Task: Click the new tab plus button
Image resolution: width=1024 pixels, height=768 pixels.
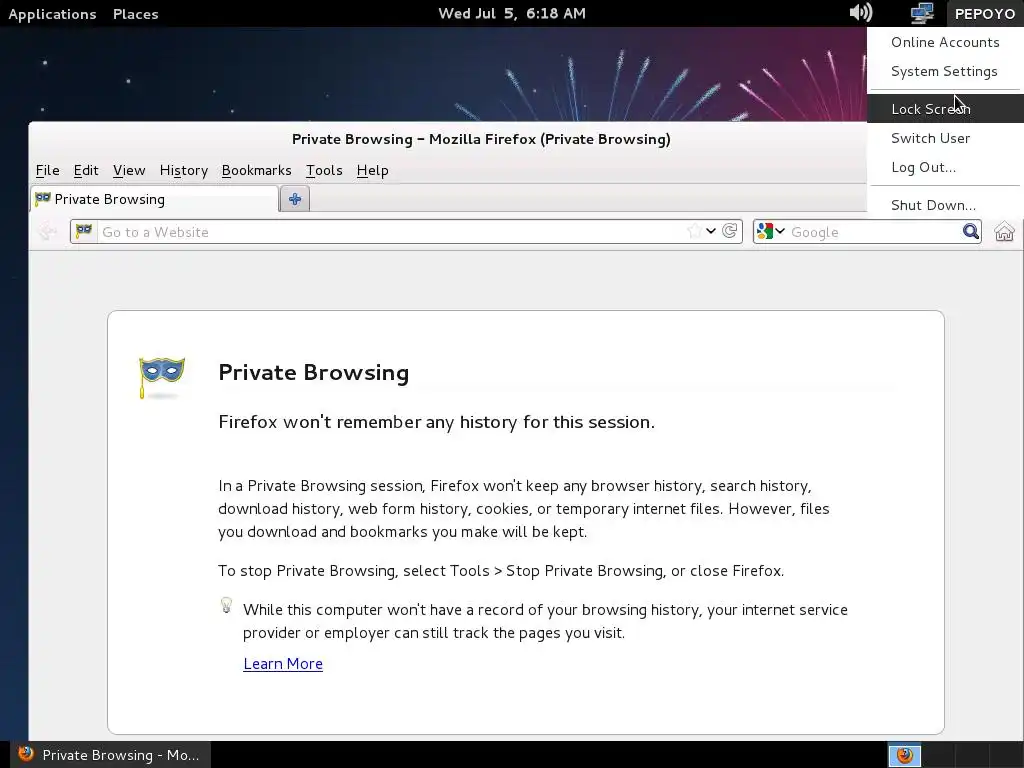Action: 295,199
